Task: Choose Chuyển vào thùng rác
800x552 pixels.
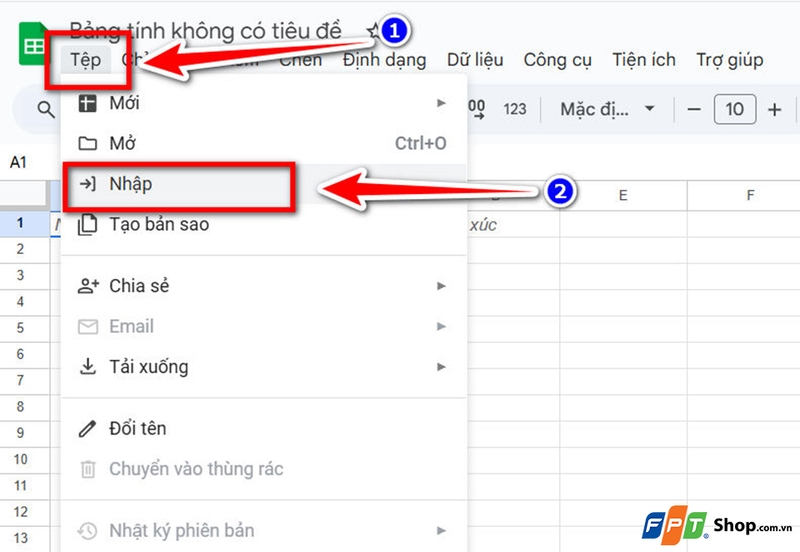Action: tap(263, 469)
